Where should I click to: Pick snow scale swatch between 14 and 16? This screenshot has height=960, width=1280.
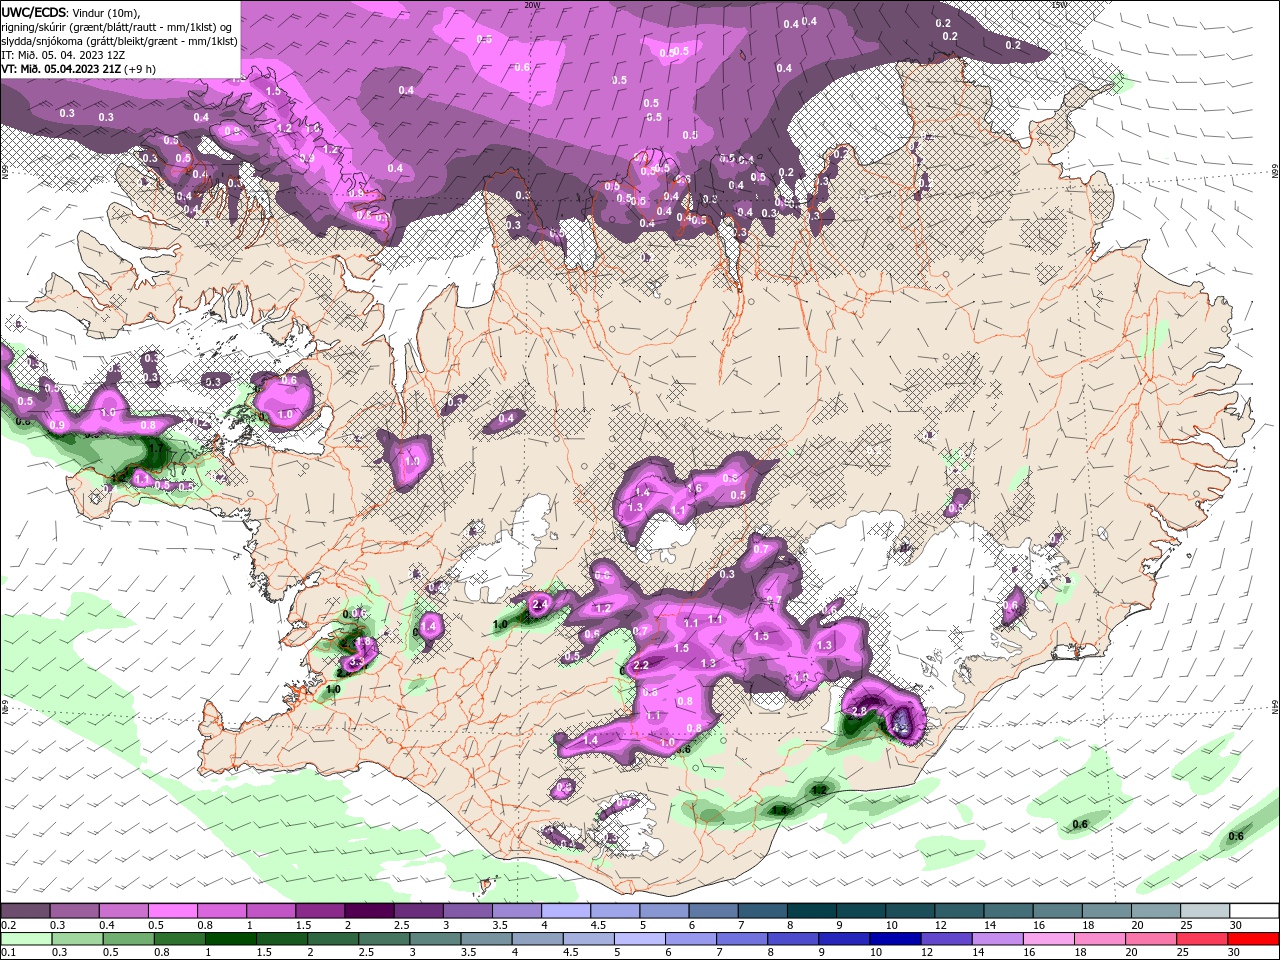point(1009,910)
